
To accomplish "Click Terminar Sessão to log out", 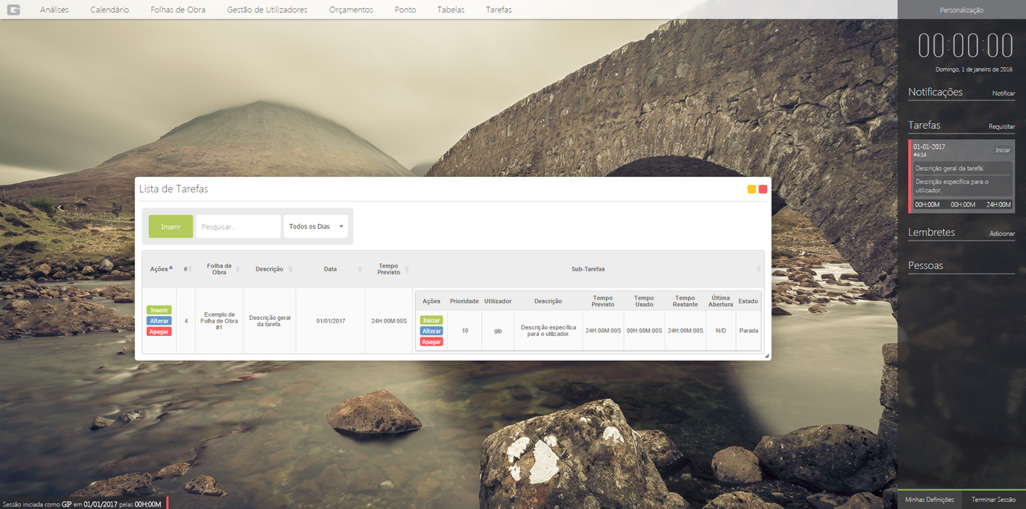I will pos(993,499).
